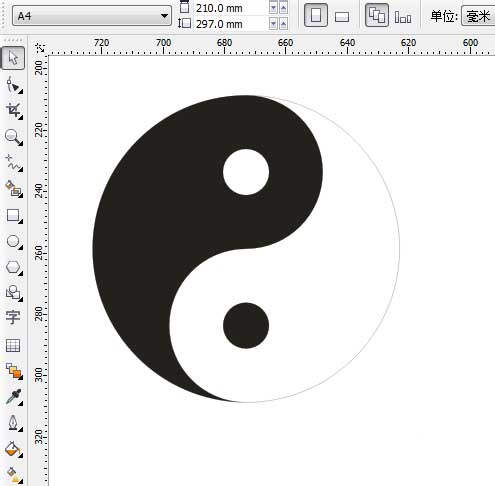The image size is (495, 486).
Task: Open the 毫米 units dropdown
Action: click(478, 16)
